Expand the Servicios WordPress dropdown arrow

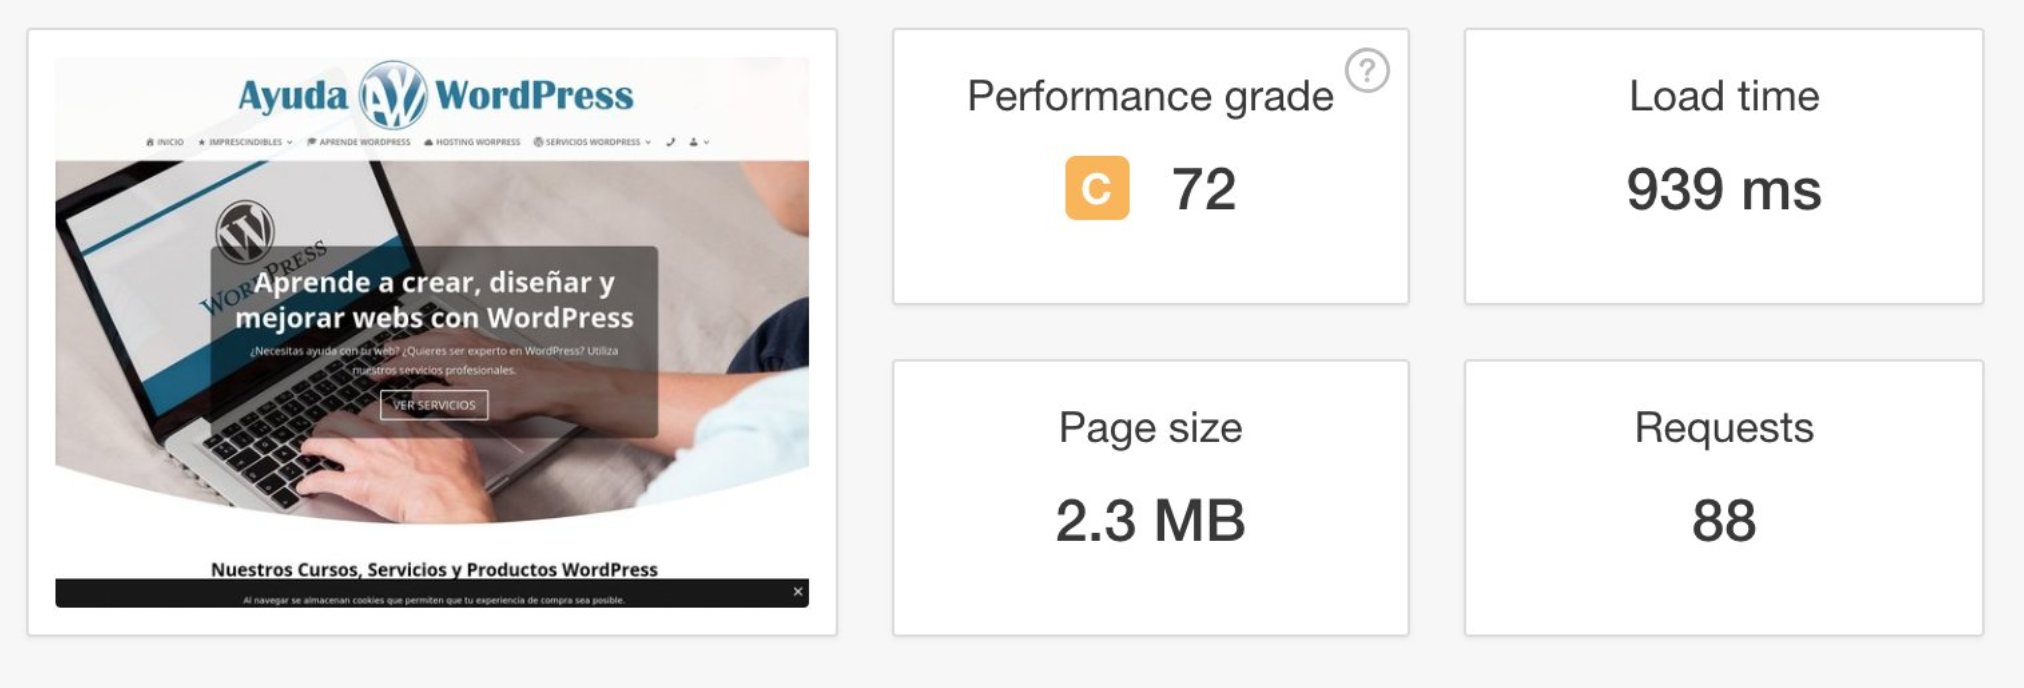coord(648,142)
